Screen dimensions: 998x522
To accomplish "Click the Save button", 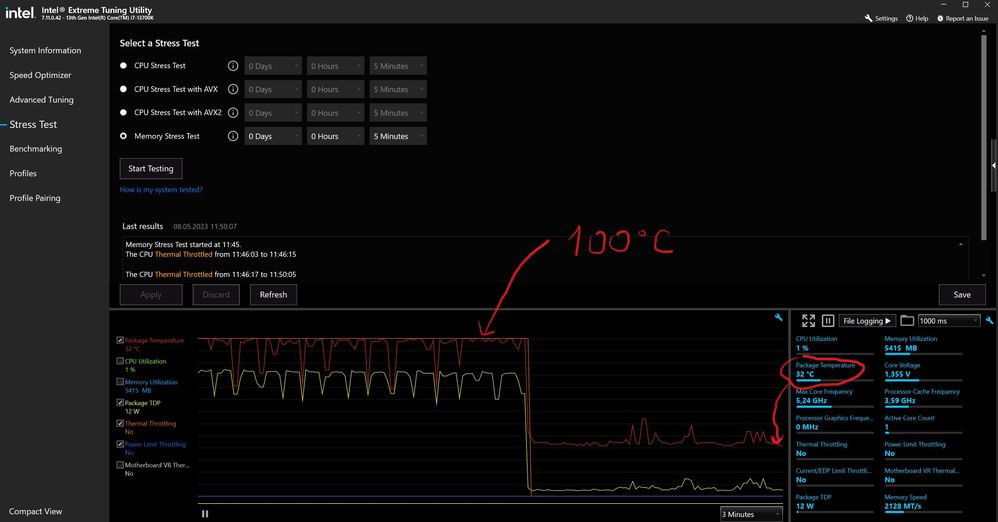I will click(x=962, y=295).
